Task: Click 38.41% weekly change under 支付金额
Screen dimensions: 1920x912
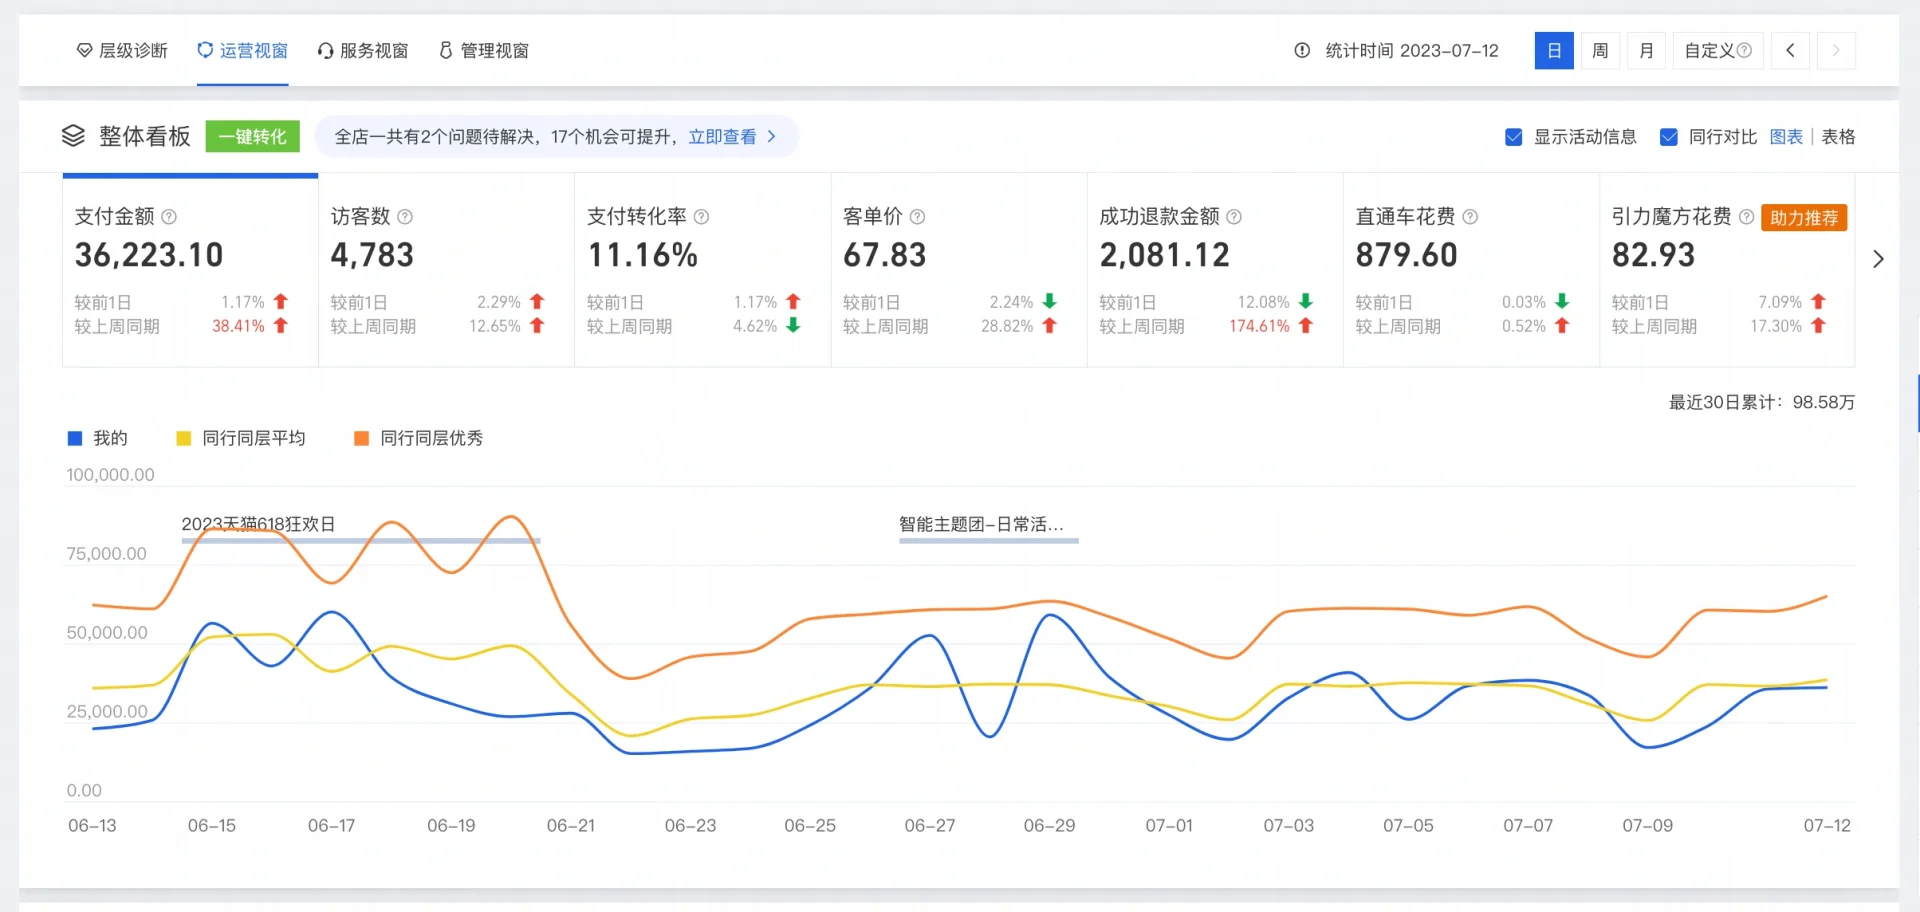Action: pyautogui.click(x=238, y=326)
